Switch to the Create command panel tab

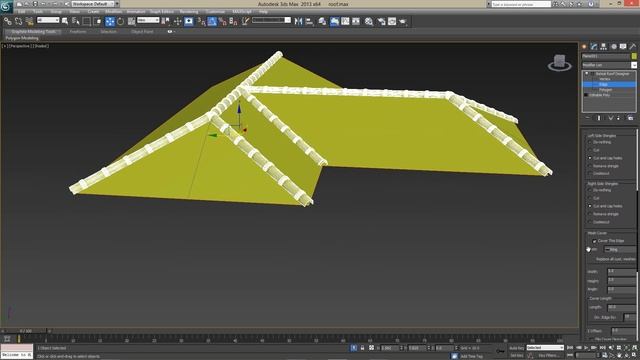click(x=584, y=47)
